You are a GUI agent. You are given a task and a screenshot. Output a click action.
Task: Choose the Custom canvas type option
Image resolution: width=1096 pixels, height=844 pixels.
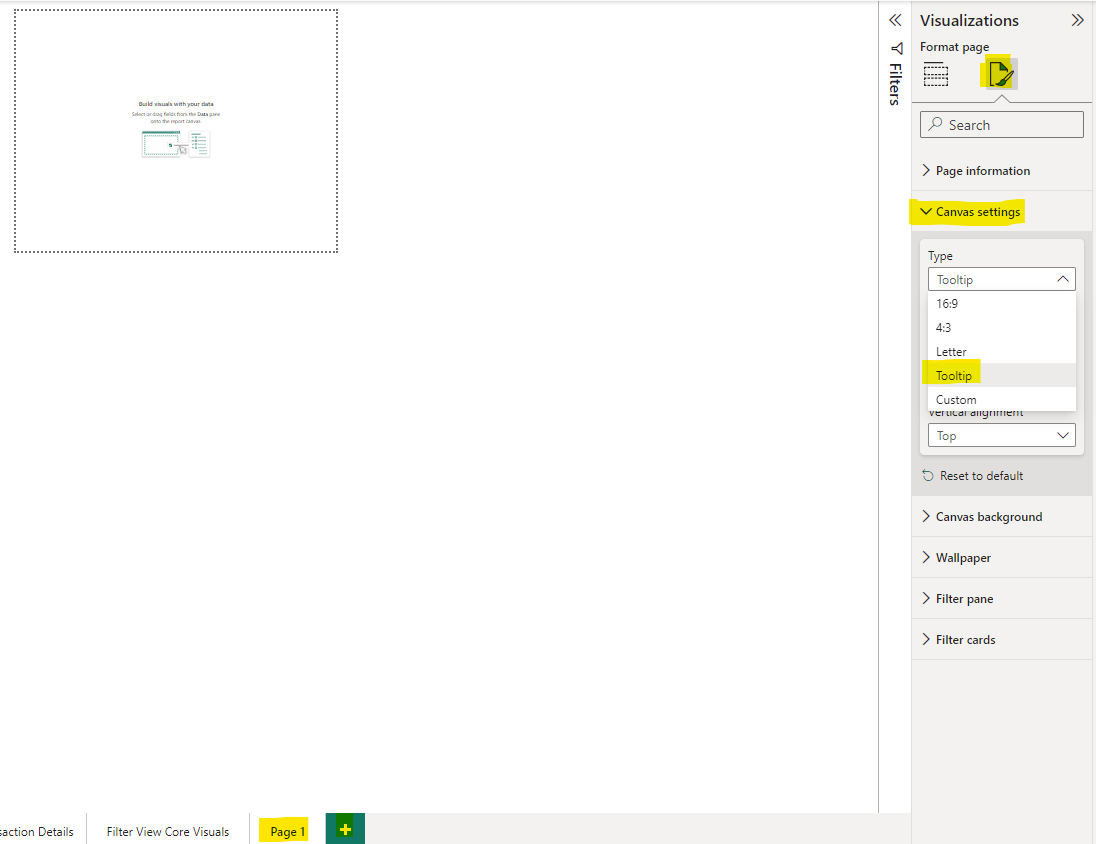(1002, 399)
